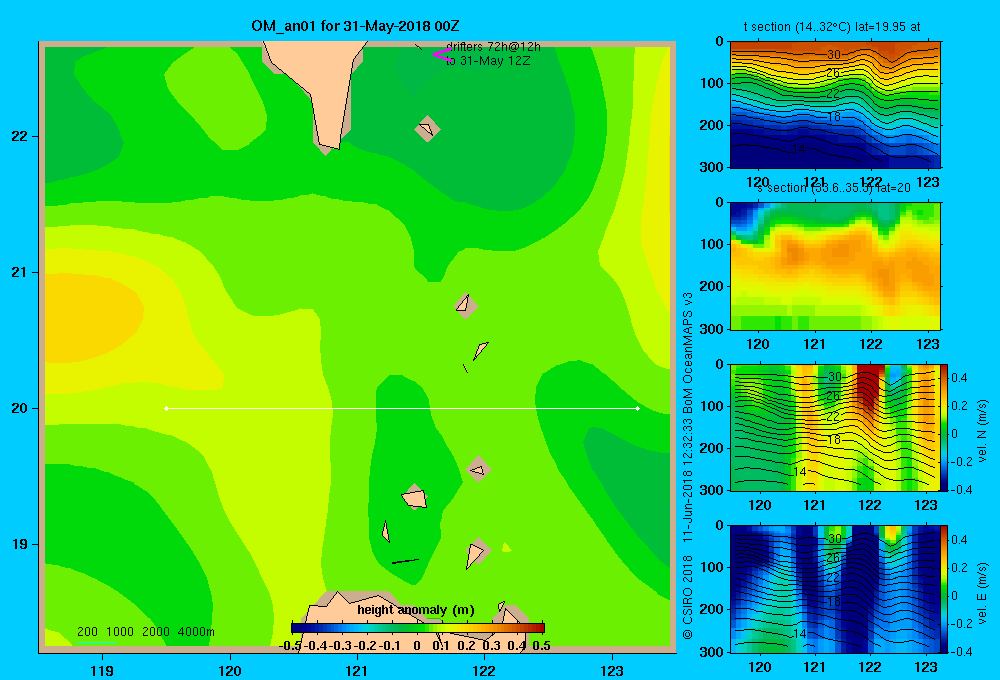1000x680 pixels.
Task: Click the 't section (14..32°C) lat=19.95' title
Action: click(832, 27)
